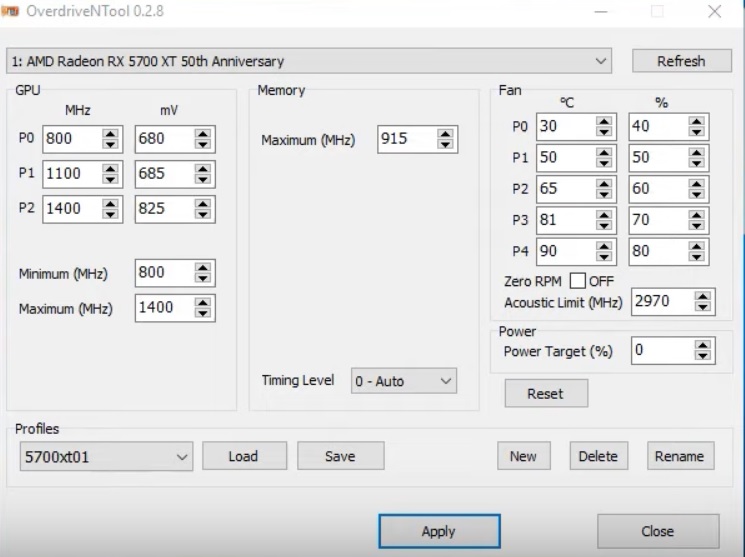Increase Fan P2 percent with up arrow

(x=697, y=184)
